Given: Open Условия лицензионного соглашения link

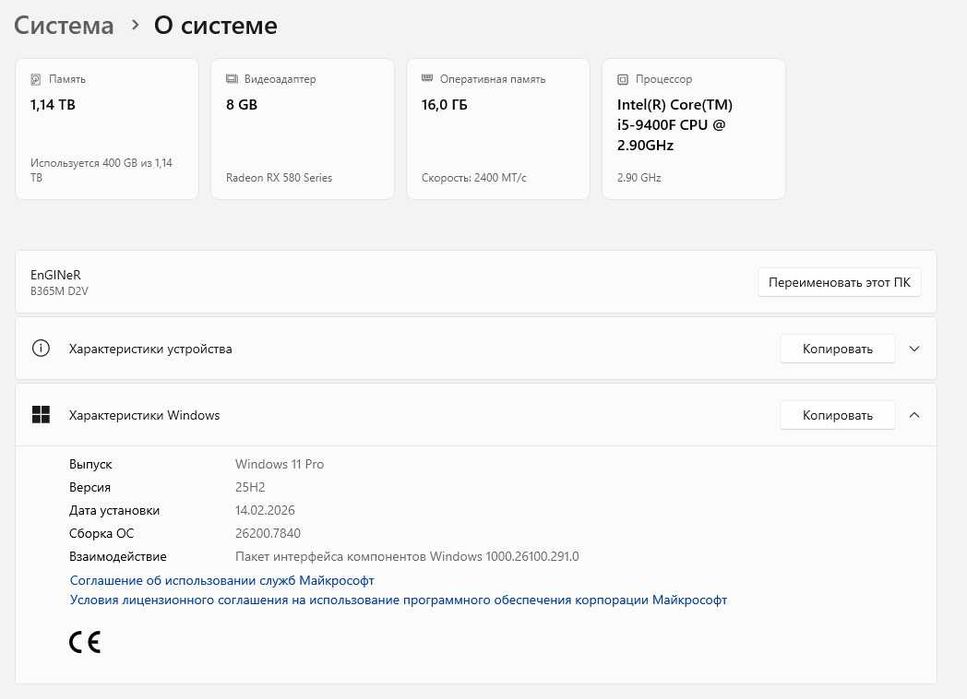Looking at the screenshot, I should 398,600.
